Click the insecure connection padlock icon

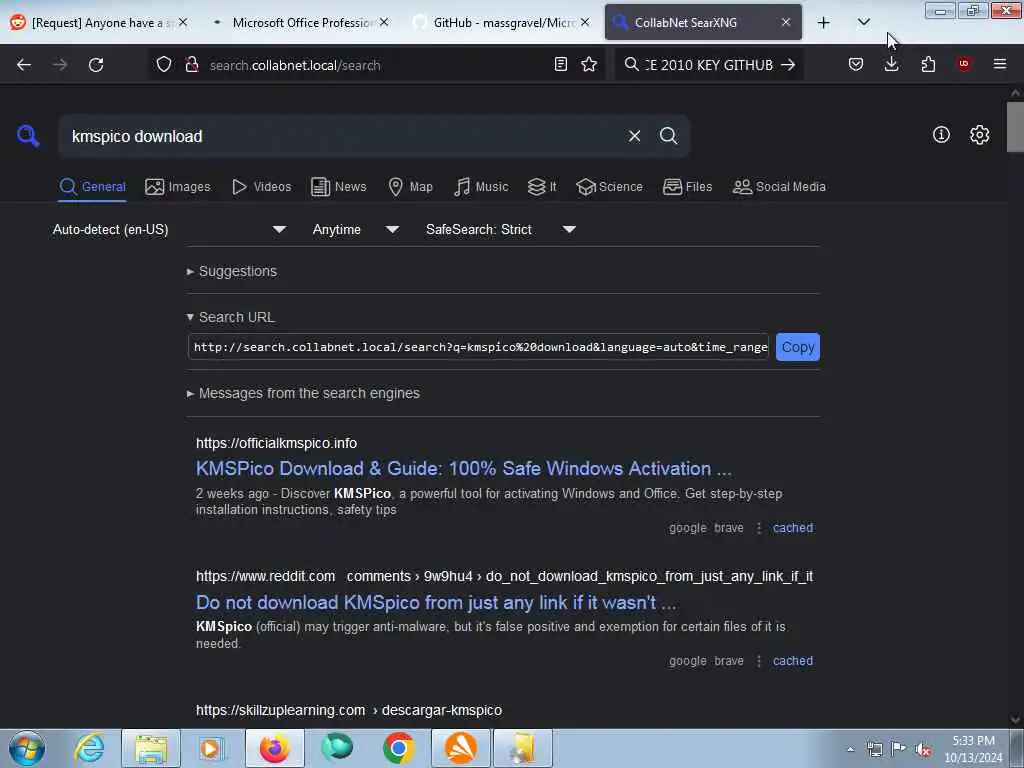(191, 64)
